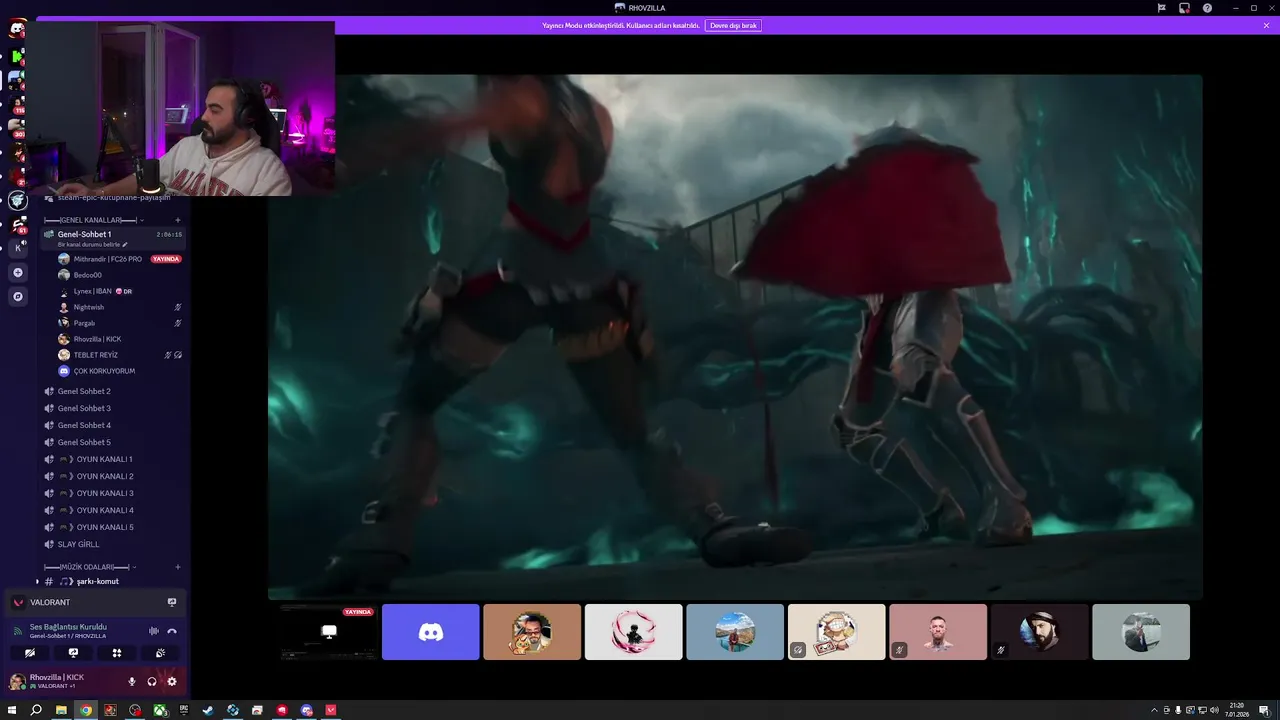Switch to Chrome in taskbar

tap(86, 710)
